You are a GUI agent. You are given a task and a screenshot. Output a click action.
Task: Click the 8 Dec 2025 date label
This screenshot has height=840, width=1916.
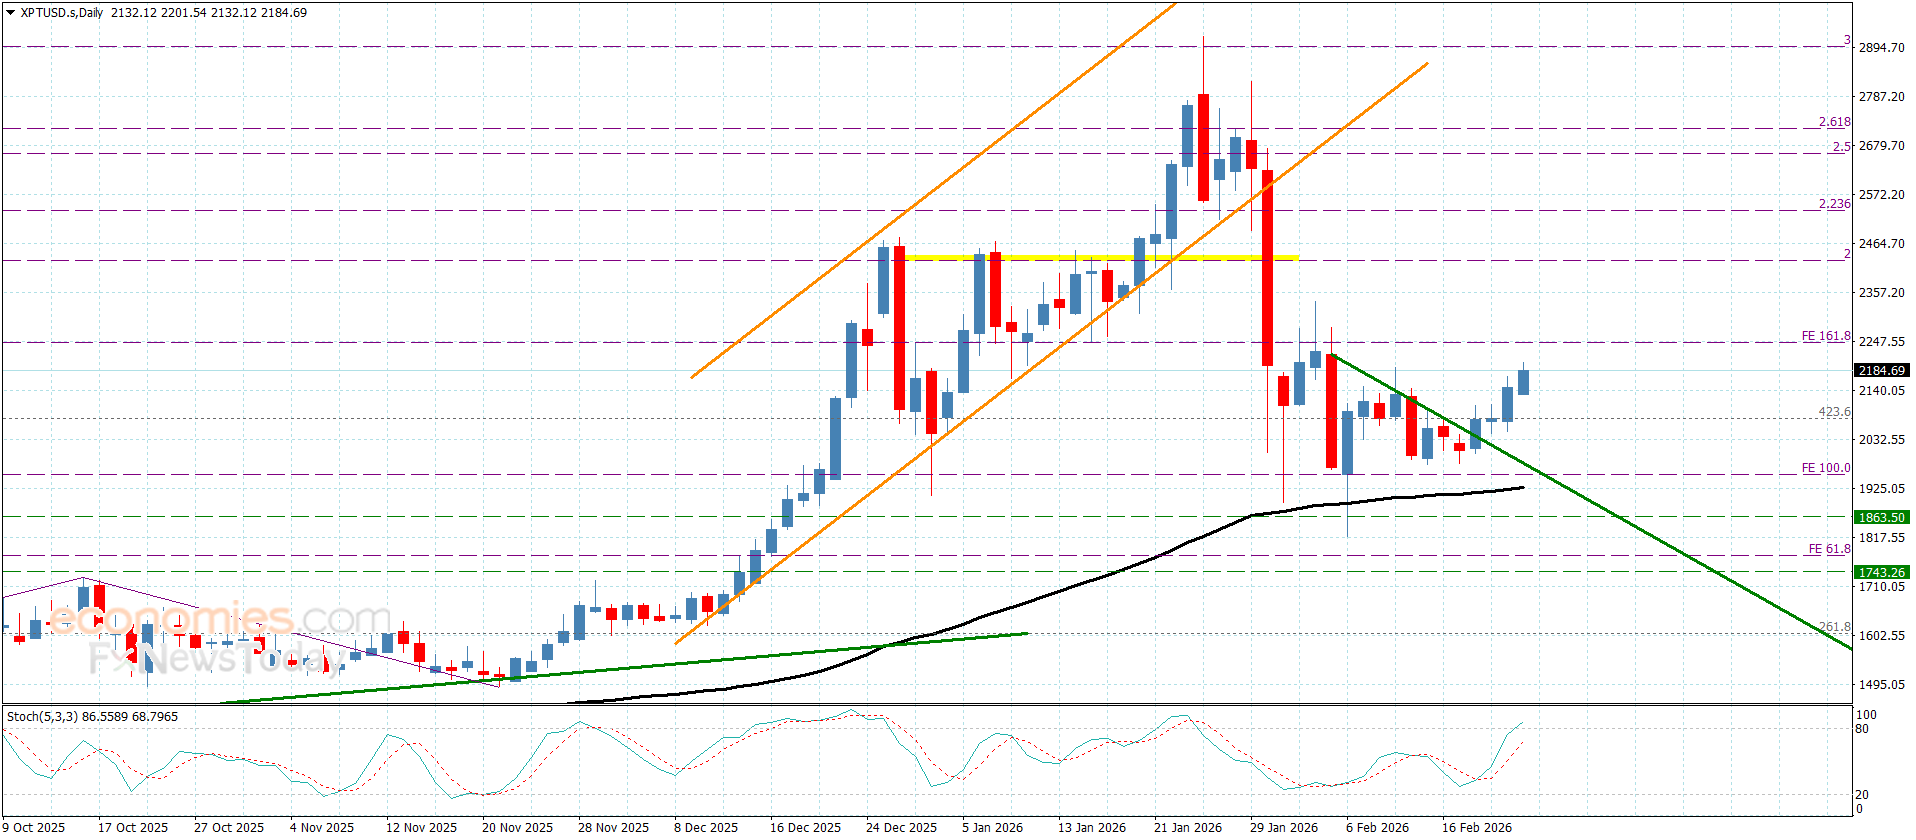pos(706,827)
